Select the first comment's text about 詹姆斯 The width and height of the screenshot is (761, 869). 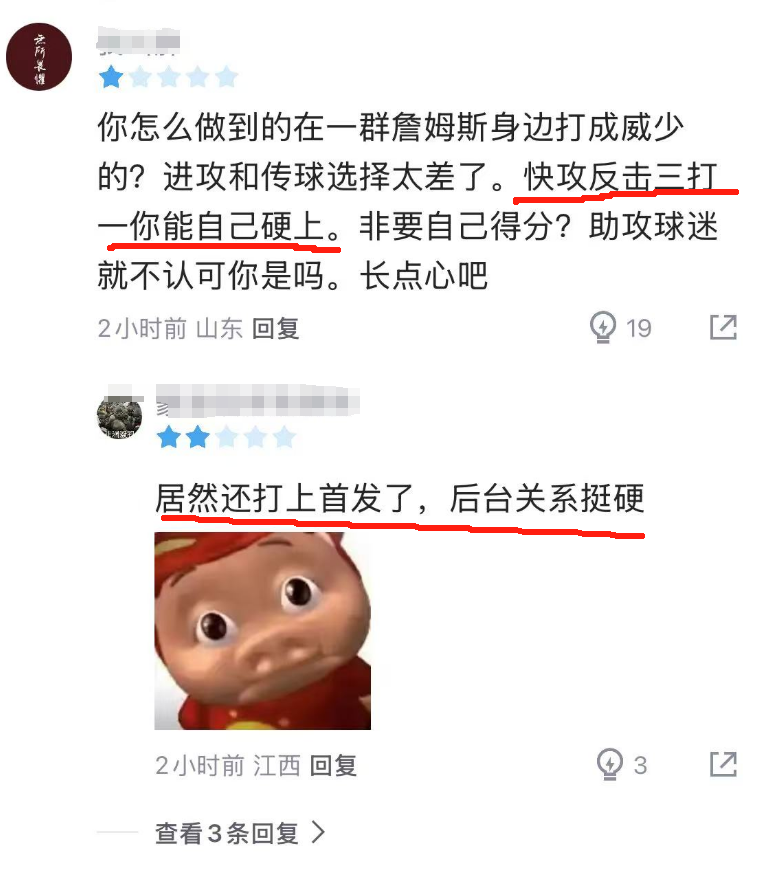(x=407, y=201)
